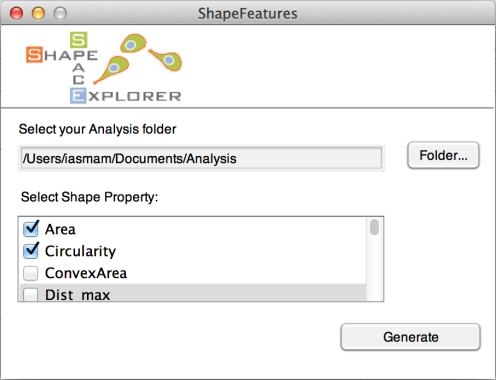This screenshot has width=496, height=380.
Task: Check the Dist_max checkbox
Action: 31,295
